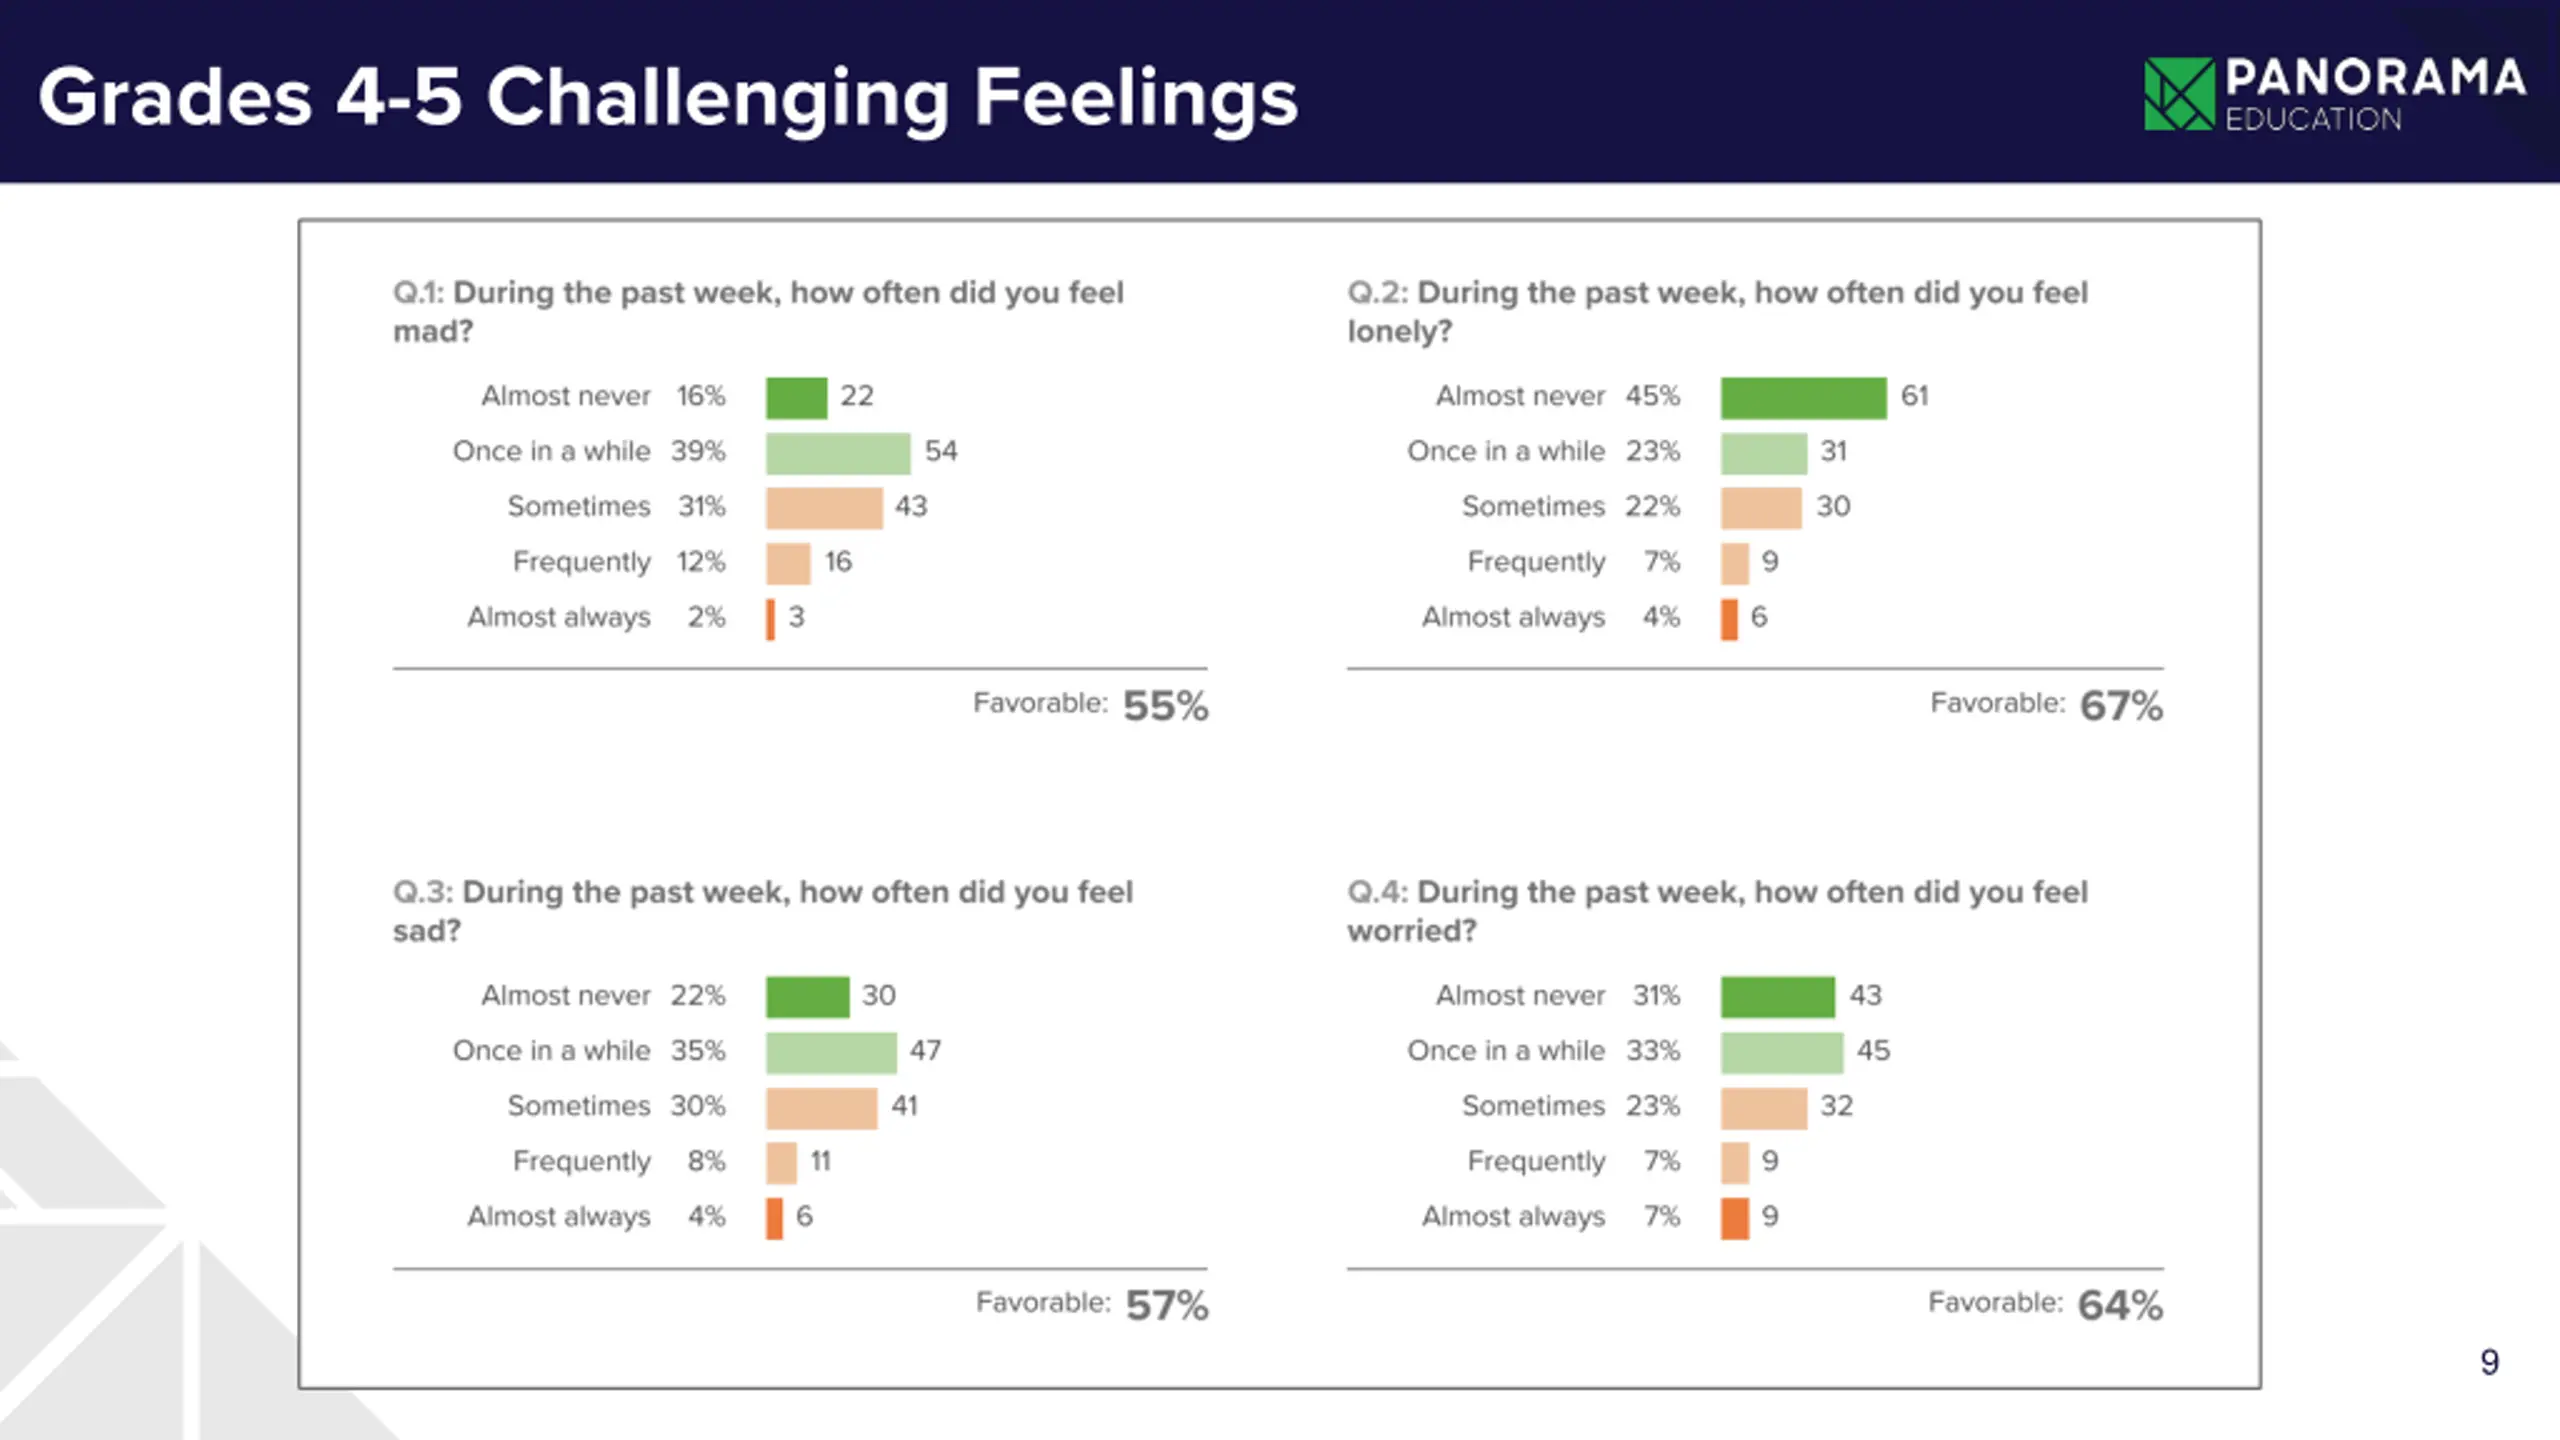Select the Q.2 lonely question heading
The height and width of the screenshot is (1440, 2560).
1717,311
